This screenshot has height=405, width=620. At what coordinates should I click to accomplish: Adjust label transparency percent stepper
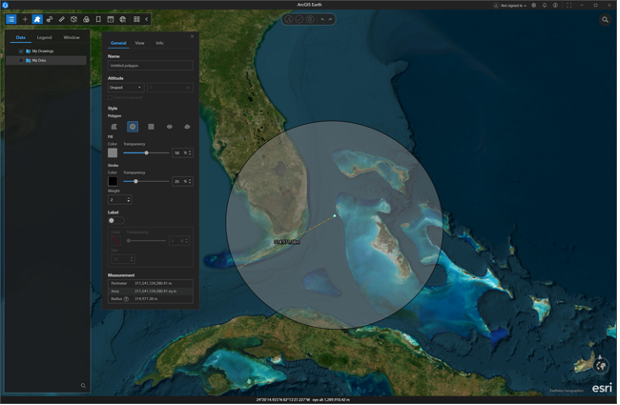pyautogui.click(x=187, y=241)
